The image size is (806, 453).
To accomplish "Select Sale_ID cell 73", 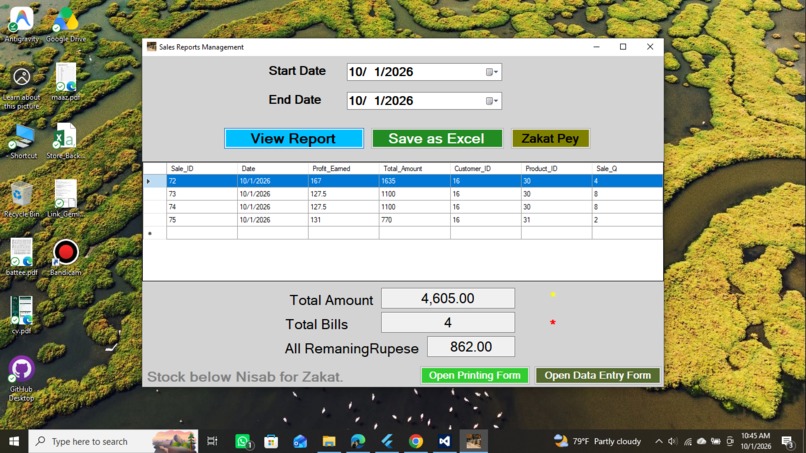I will 202,194.
